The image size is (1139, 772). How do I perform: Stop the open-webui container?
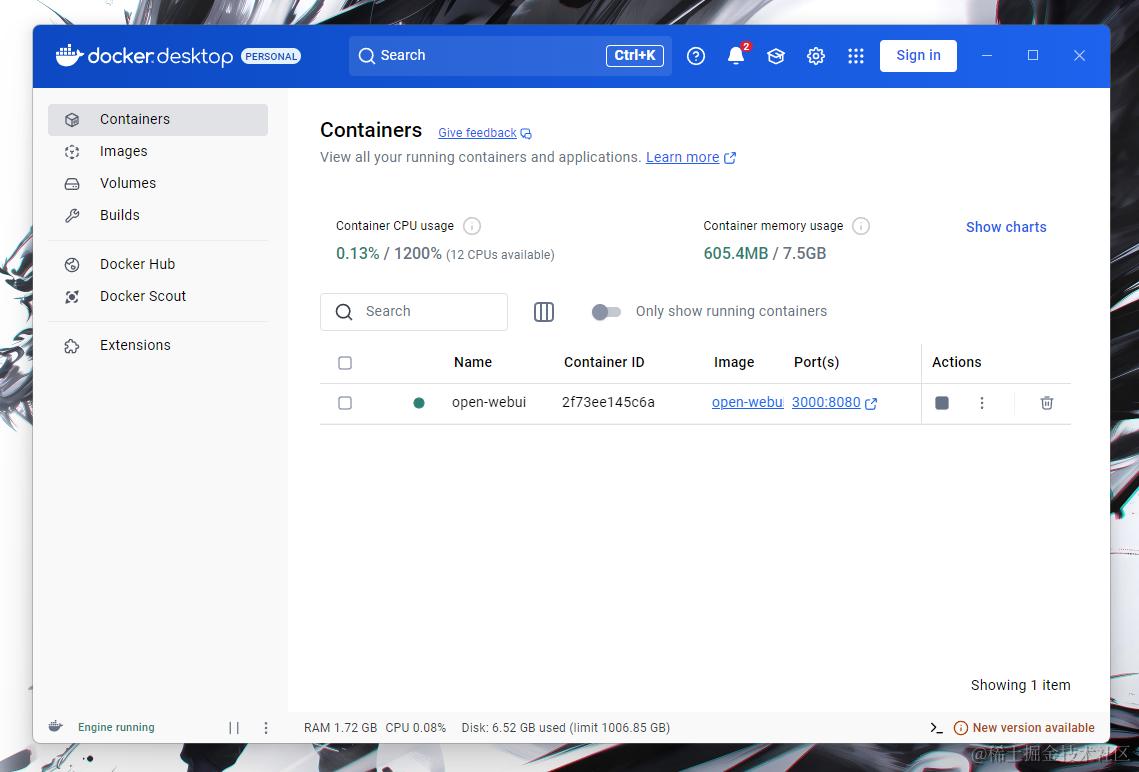point(941,403)
